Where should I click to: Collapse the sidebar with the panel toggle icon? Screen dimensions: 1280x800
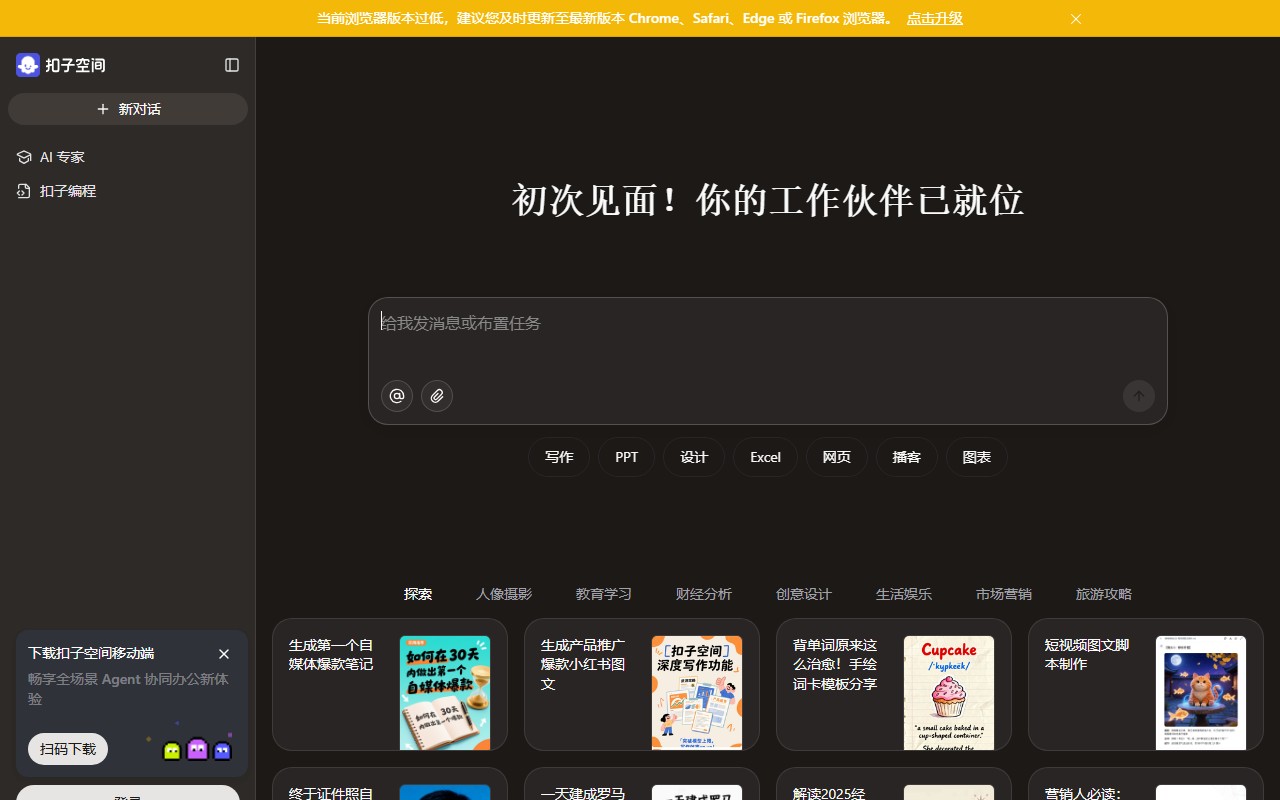point(232,65)
